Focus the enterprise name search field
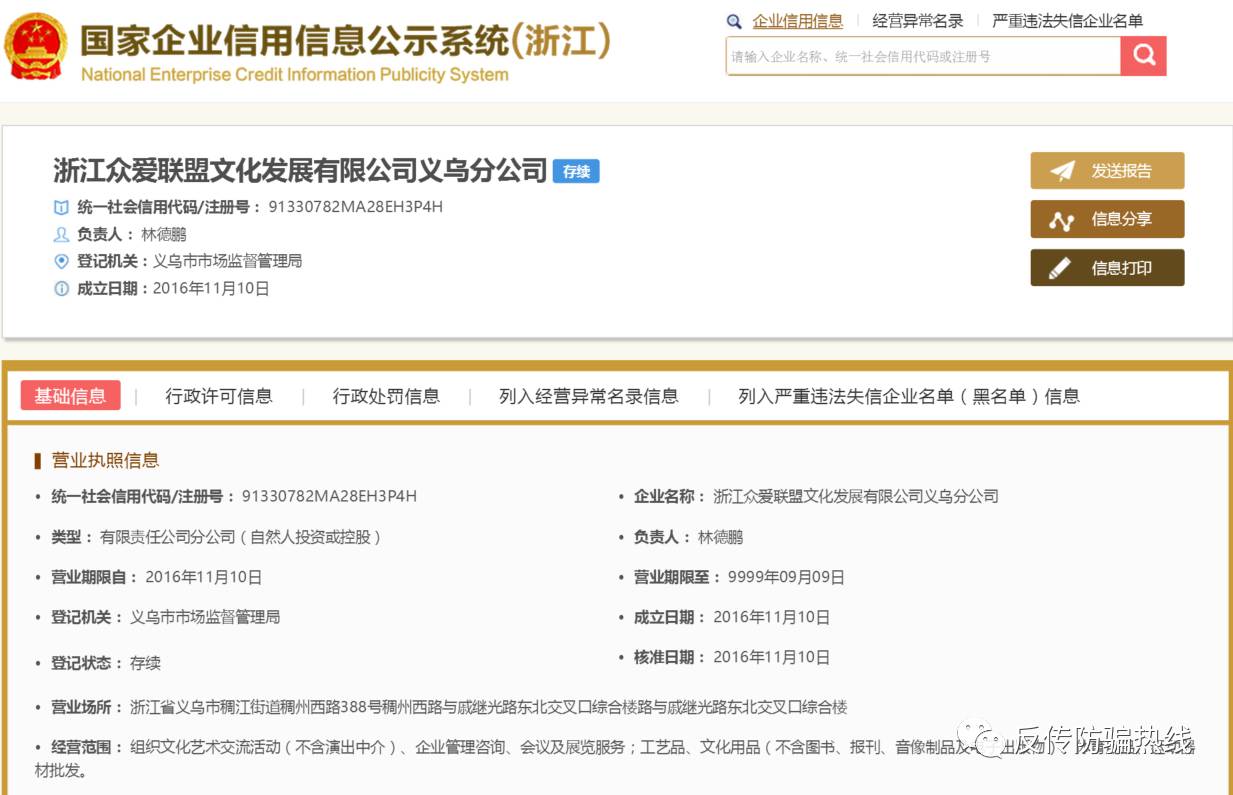The height and width of the screenshot is (795, 1233). click(x=923, y=56)
